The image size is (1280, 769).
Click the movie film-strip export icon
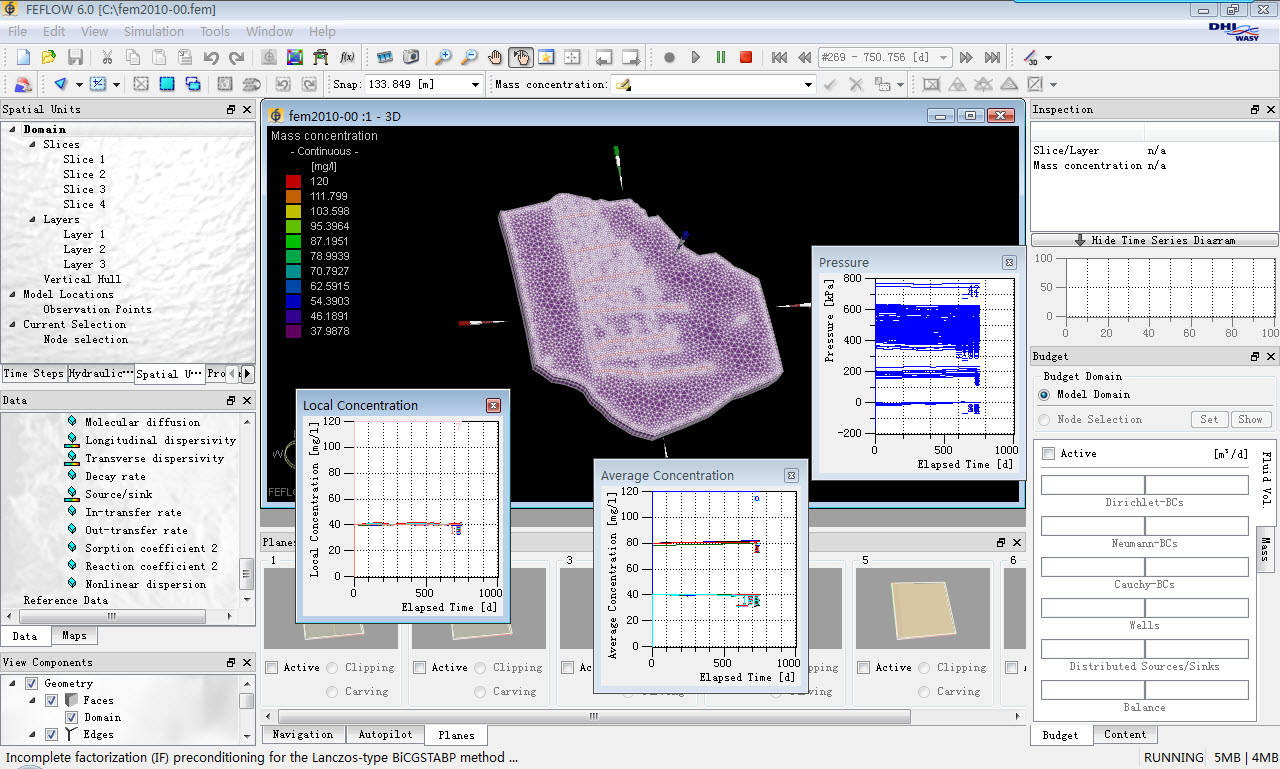click(385, 58)
